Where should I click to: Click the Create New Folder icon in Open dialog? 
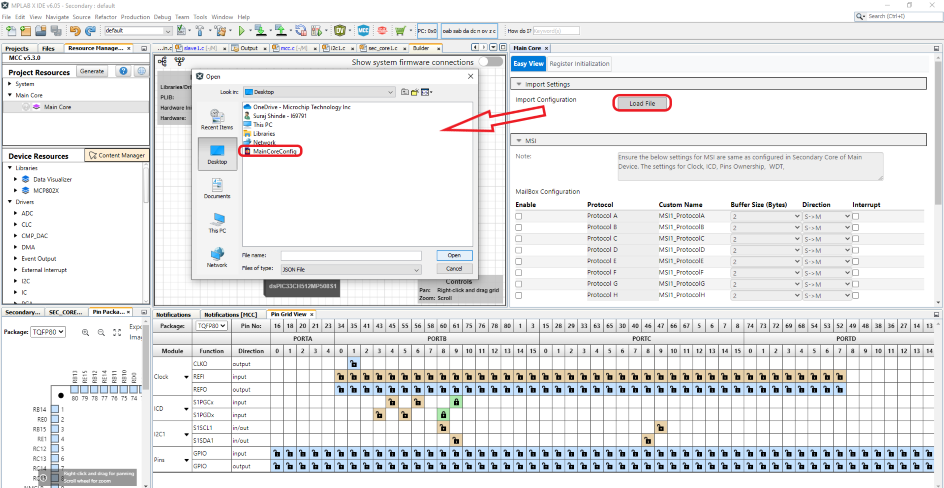click(x=415, y=92)
